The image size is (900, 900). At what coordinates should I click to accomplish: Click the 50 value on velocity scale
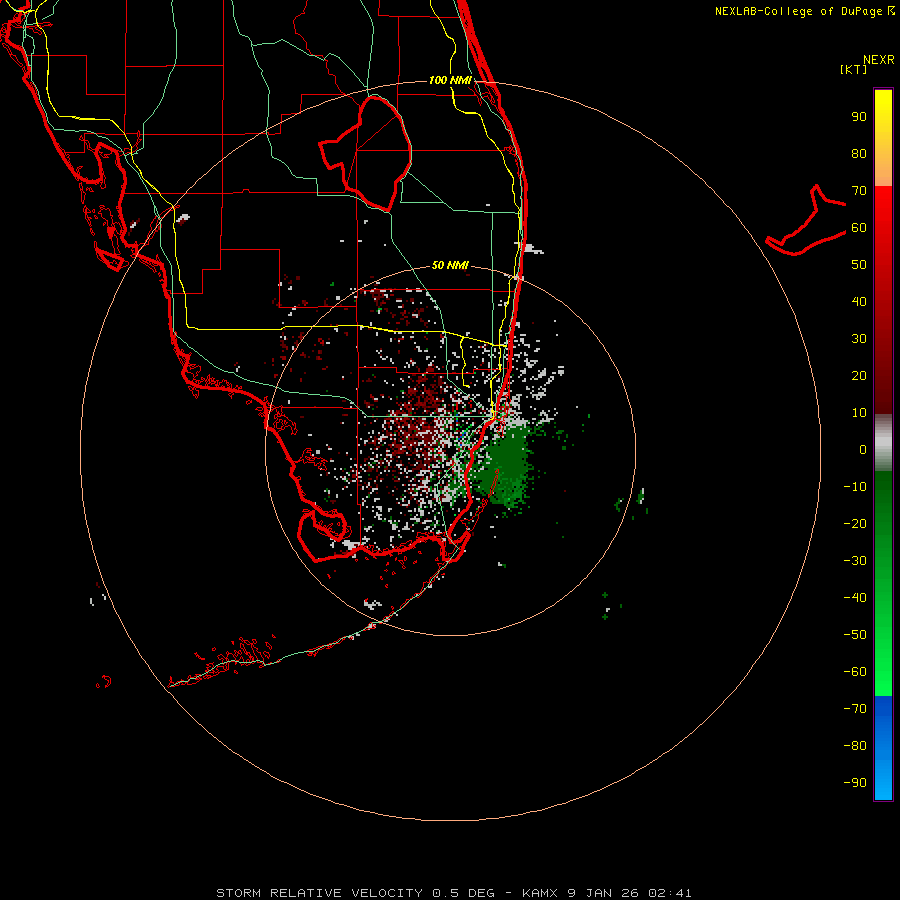pyautogui.click(x=859, y=265)
